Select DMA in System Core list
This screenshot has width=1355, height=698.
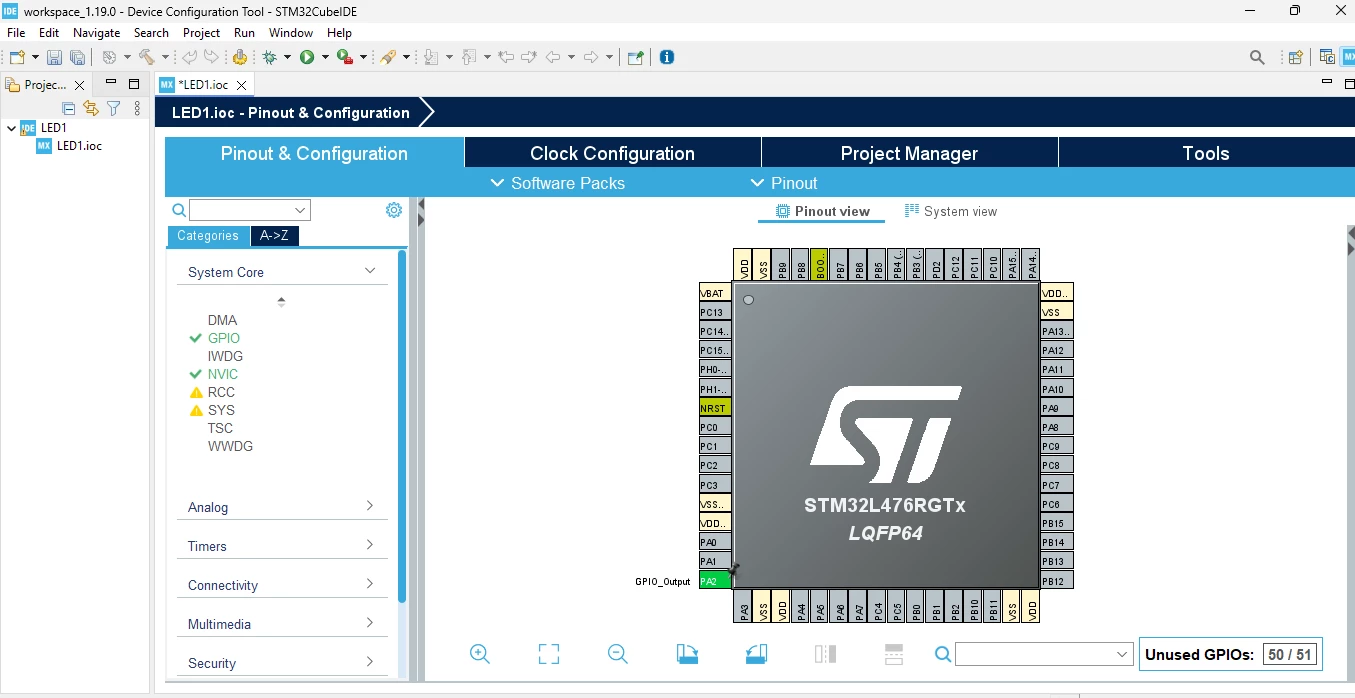tap(222, 320)
